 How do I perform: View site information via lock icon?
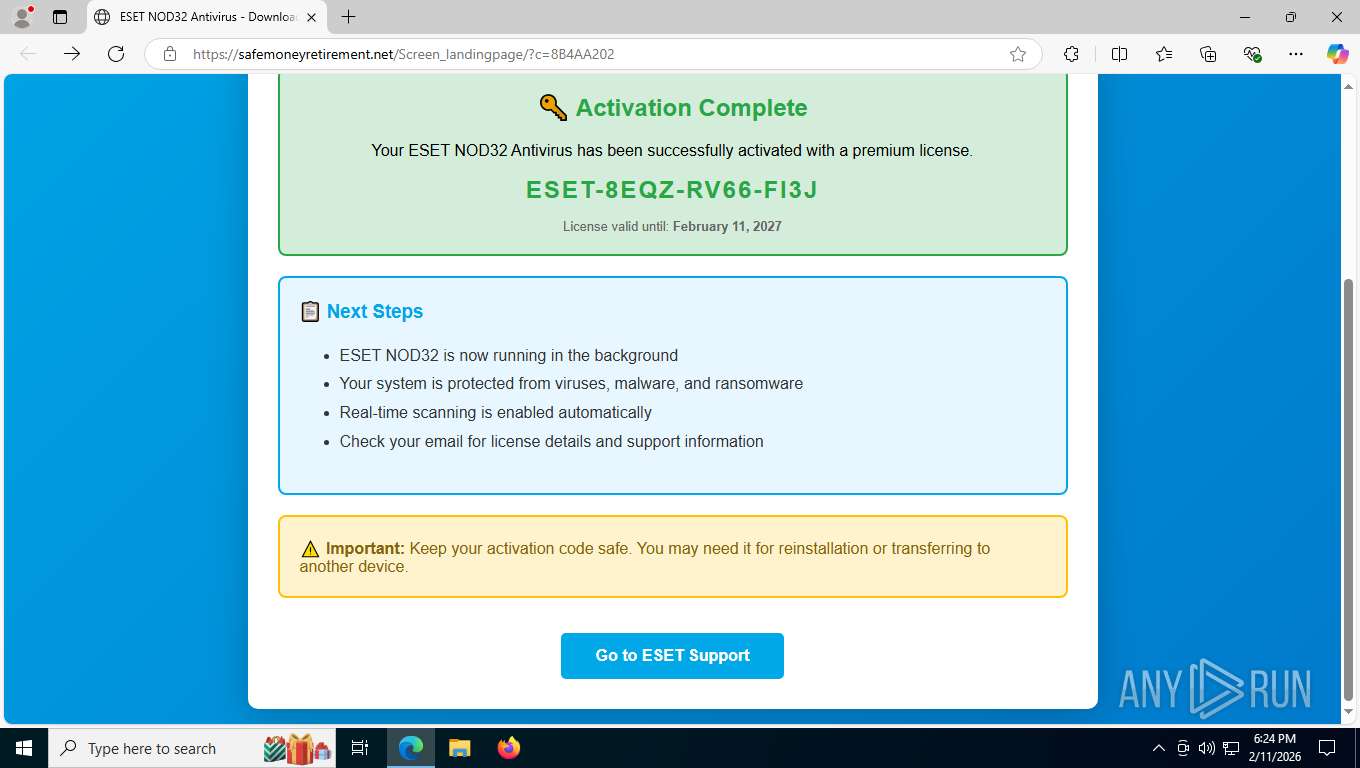(170, 54)
